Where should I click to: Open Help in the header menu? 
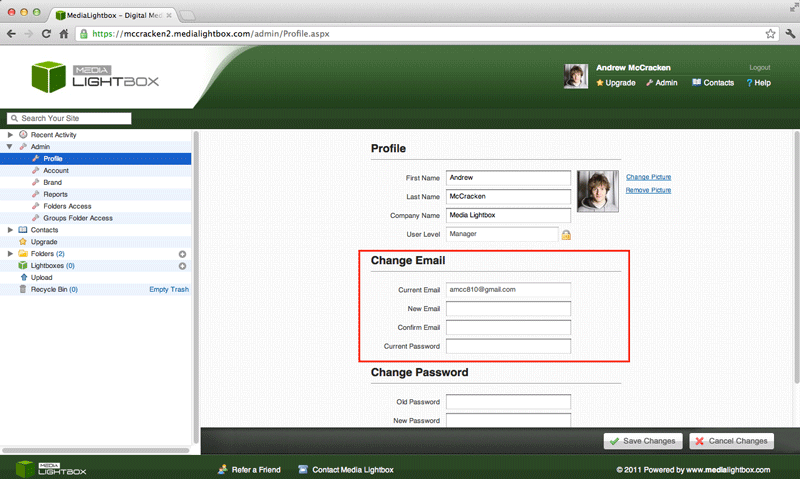click(758, 83)
